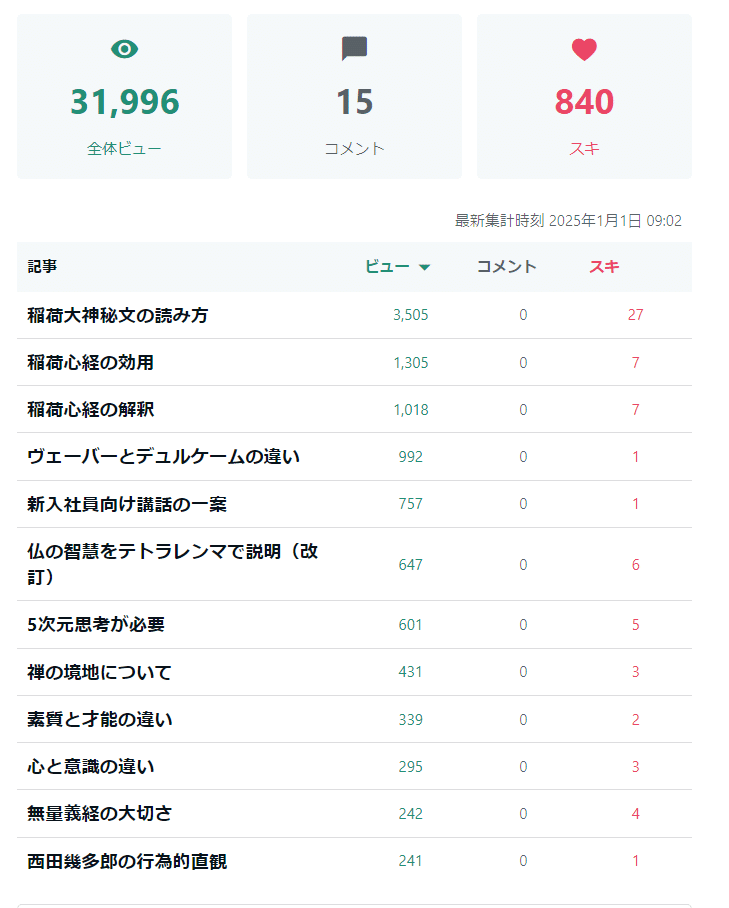Click the 31,996 total views card

124,97
